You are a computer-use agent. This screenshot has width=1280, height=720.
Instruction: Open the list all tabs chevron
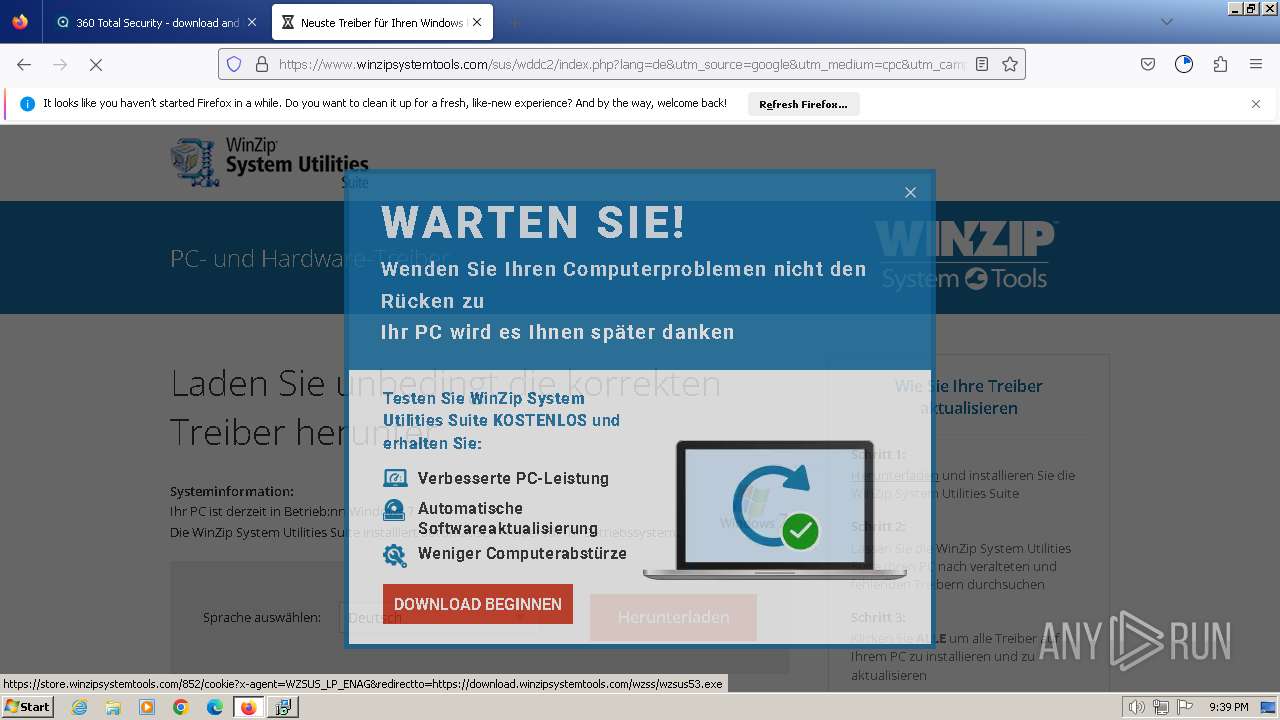pyautogui.click(x=1167, y=22)
